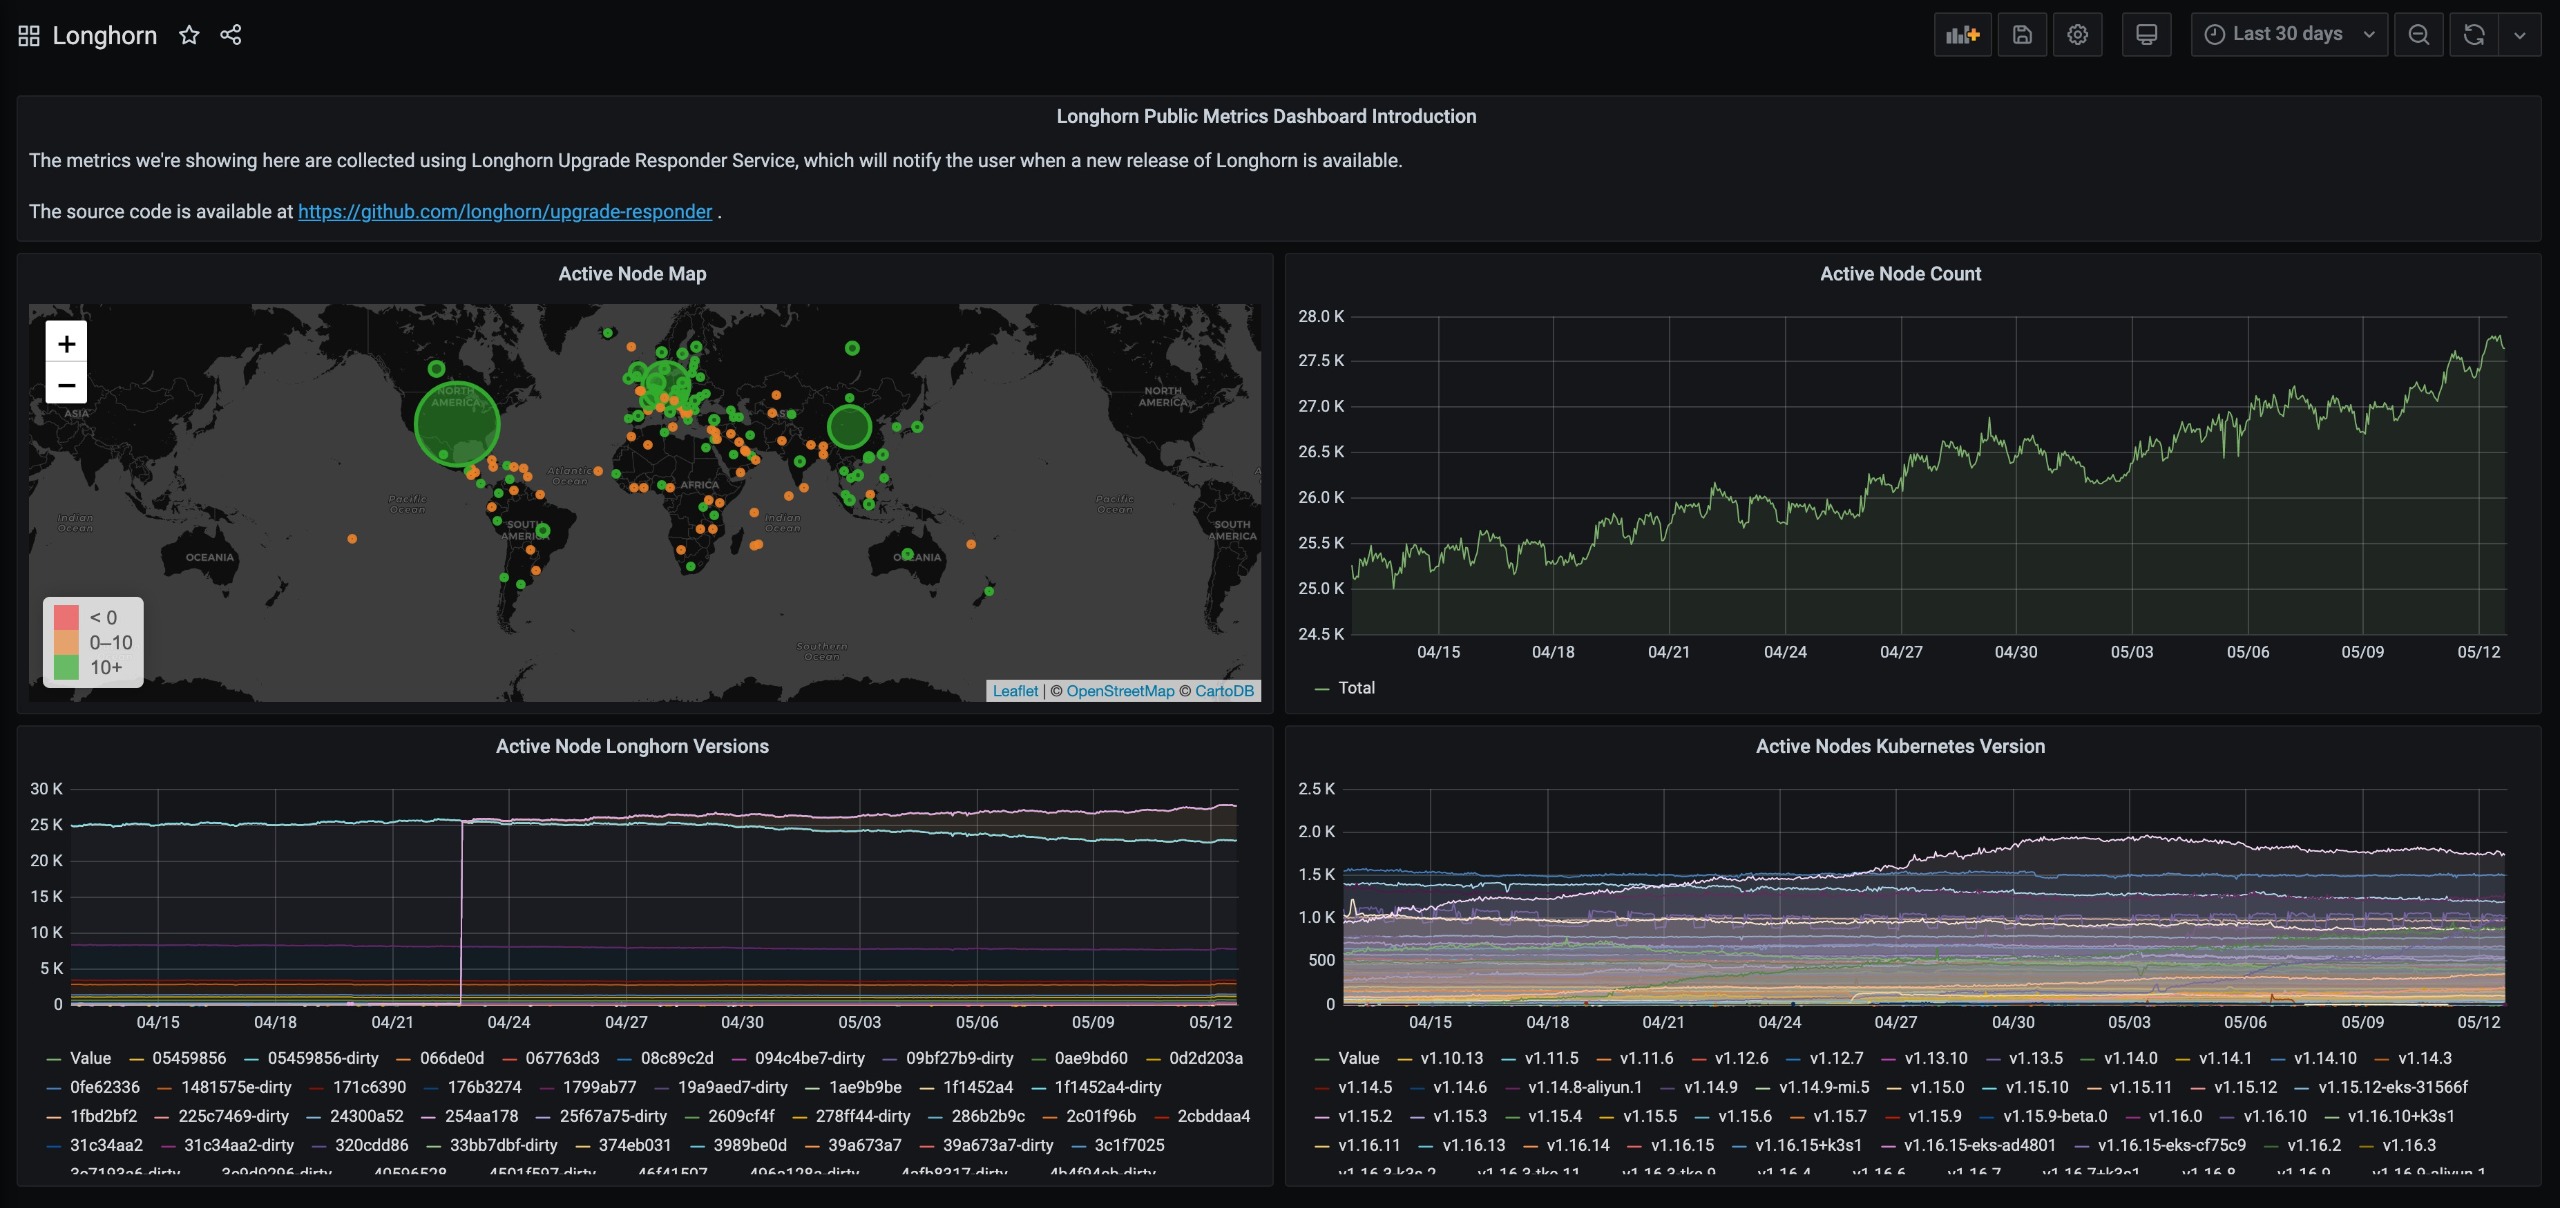
Task: Open dashboard settings gear icon
Action: tap(2077, 35)
